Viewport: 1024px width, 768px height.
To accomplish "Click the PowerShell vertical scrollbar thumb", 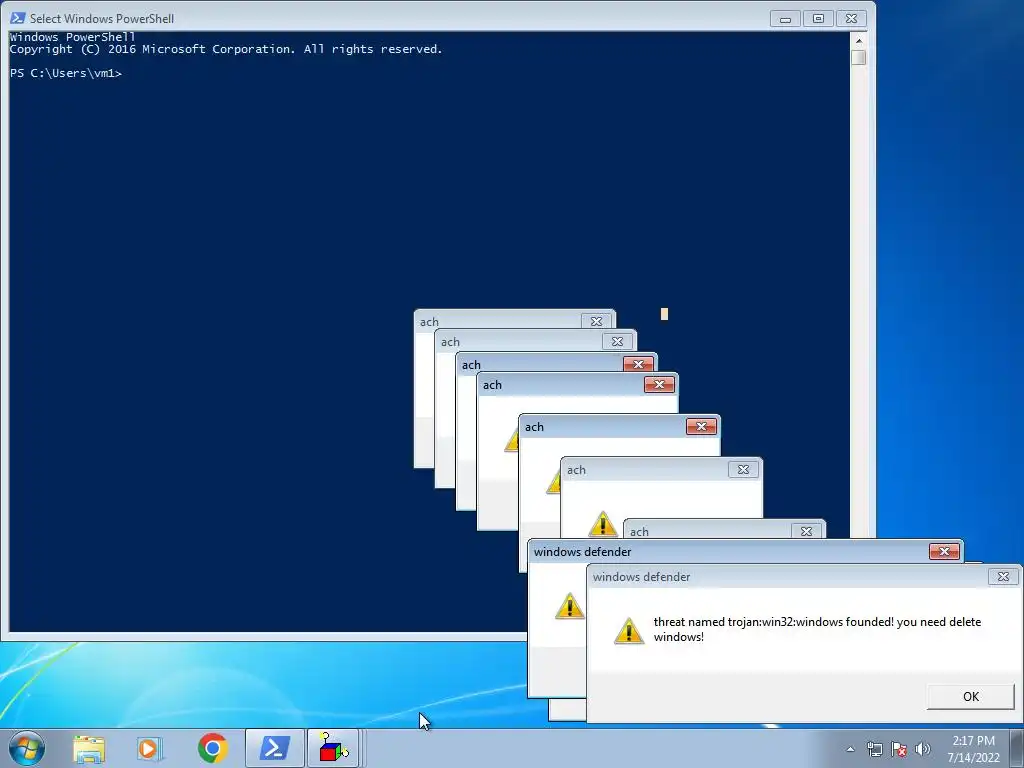I will coord(859,57).
